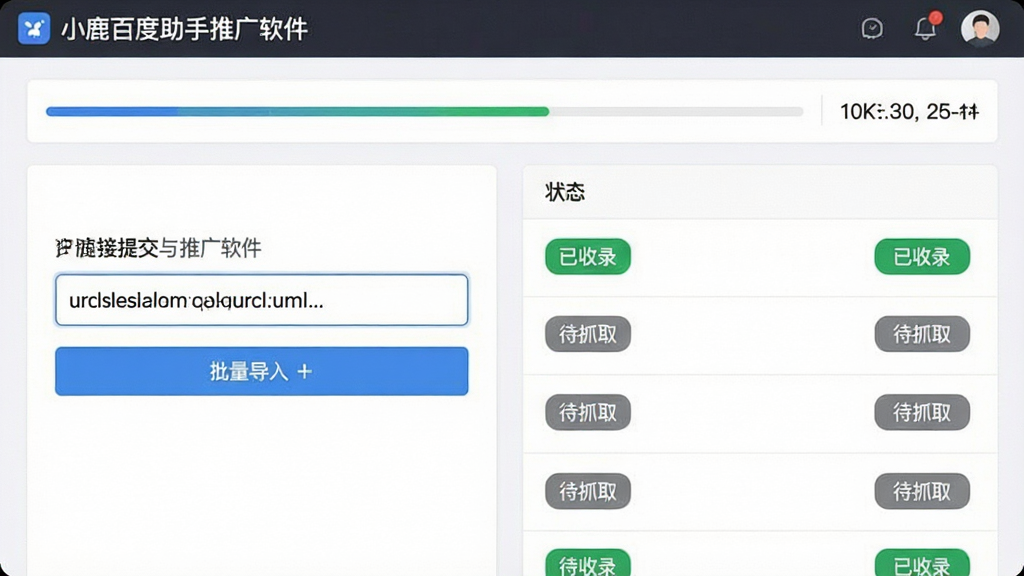
Task: Click the 小鹿百度助手推广软件 title text
Action: click(x=184, y=29)
